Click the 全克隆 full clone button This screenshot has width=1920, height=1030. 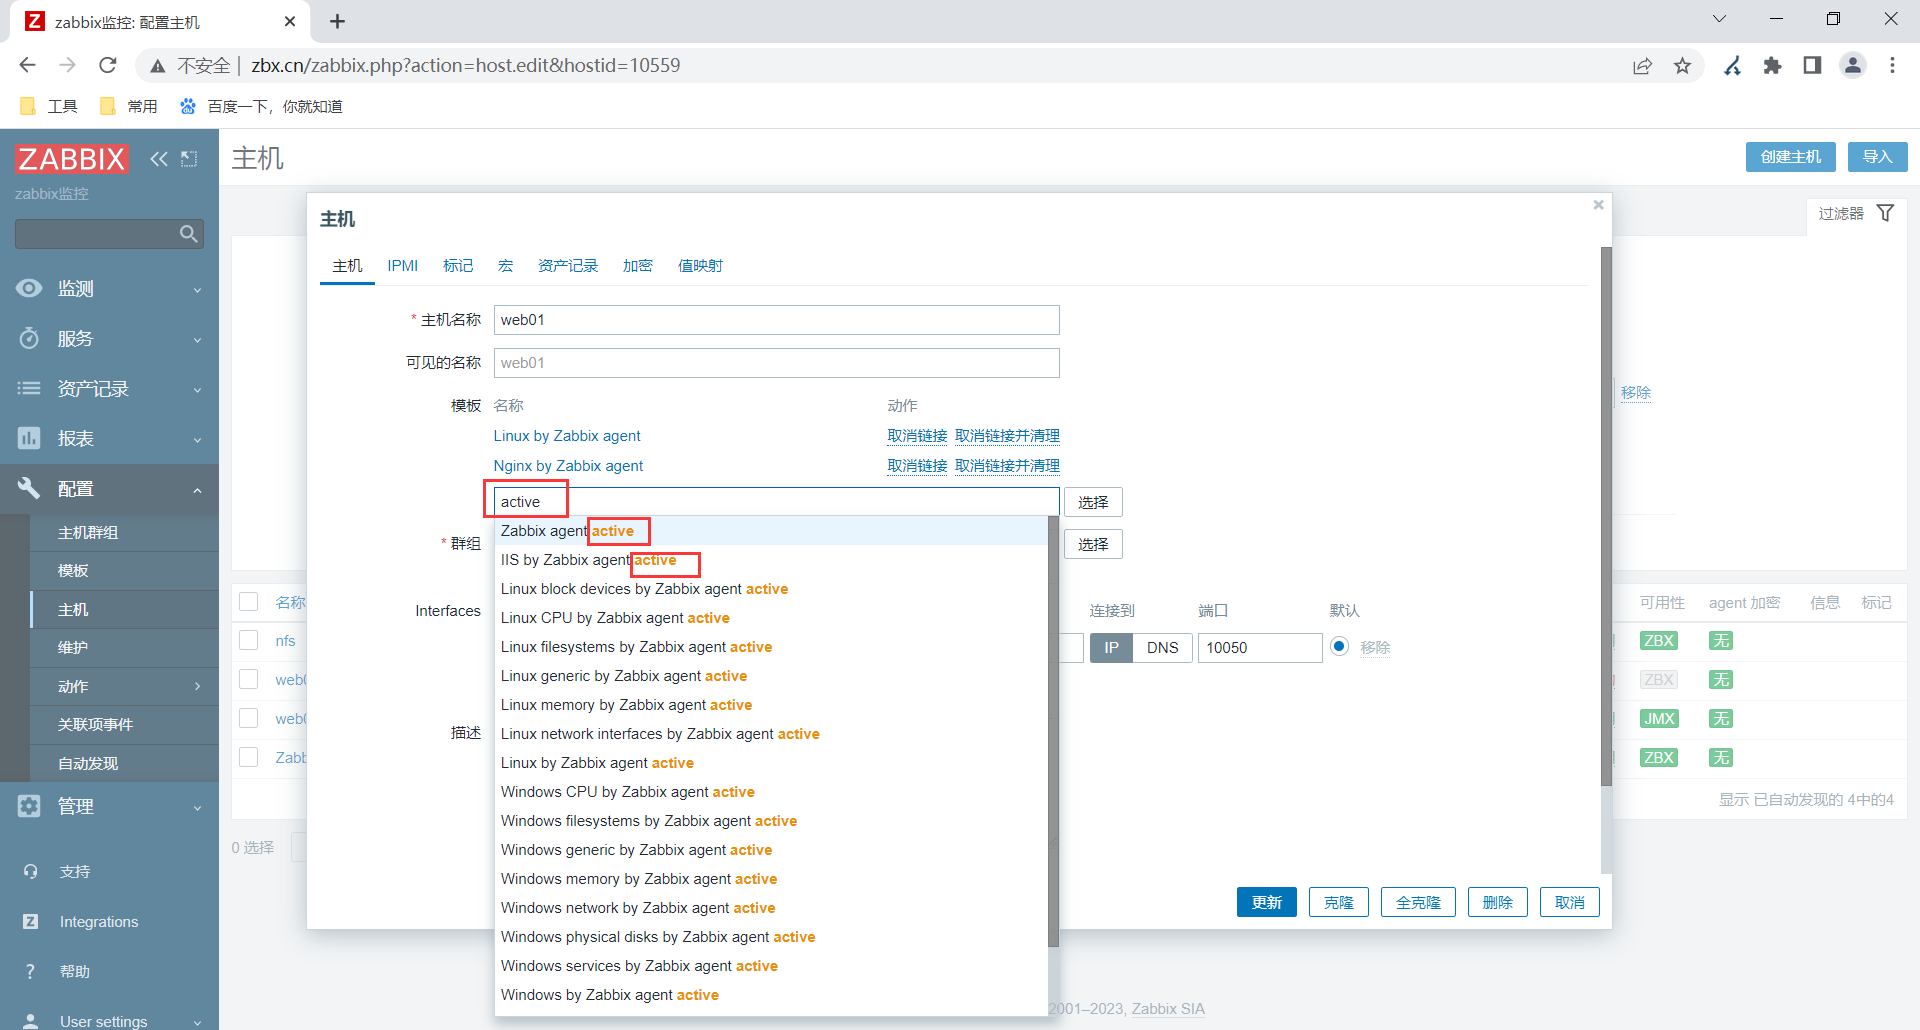tap(1418, 902)
